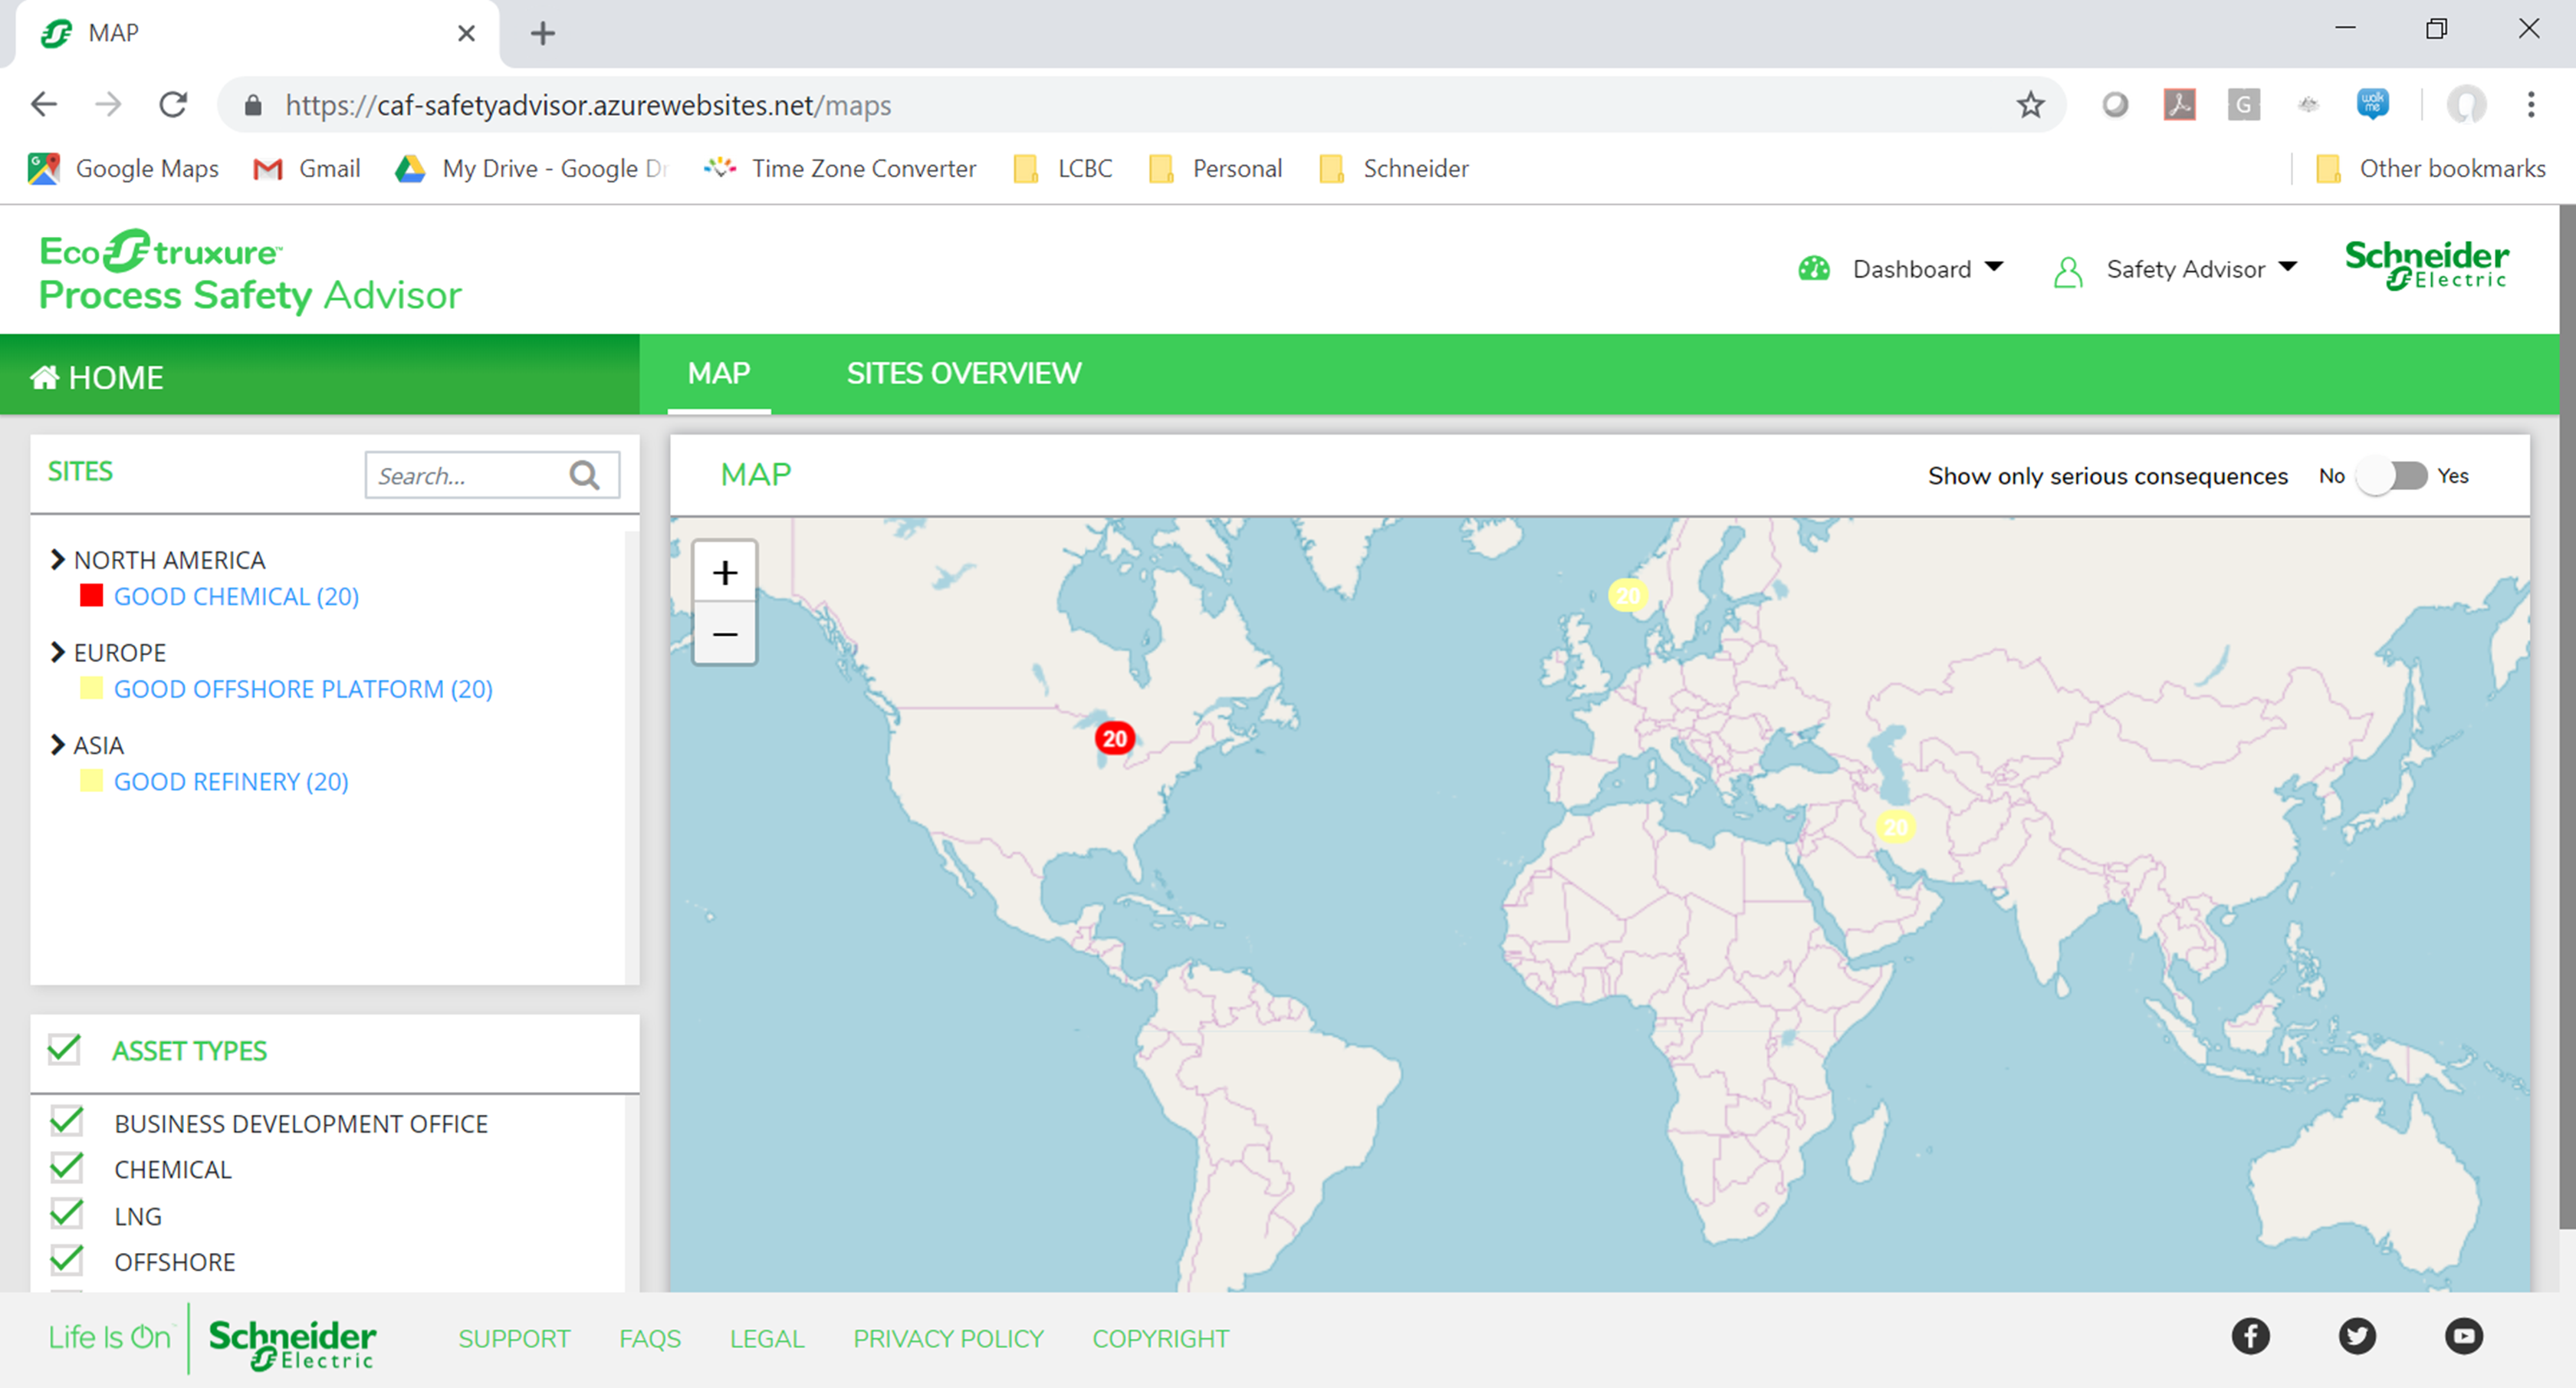This screenshot has width=2576, height=1388.
Task: Open the YouTube icon in footer
Action: pyautogui.click(x=2463, y=1336)
